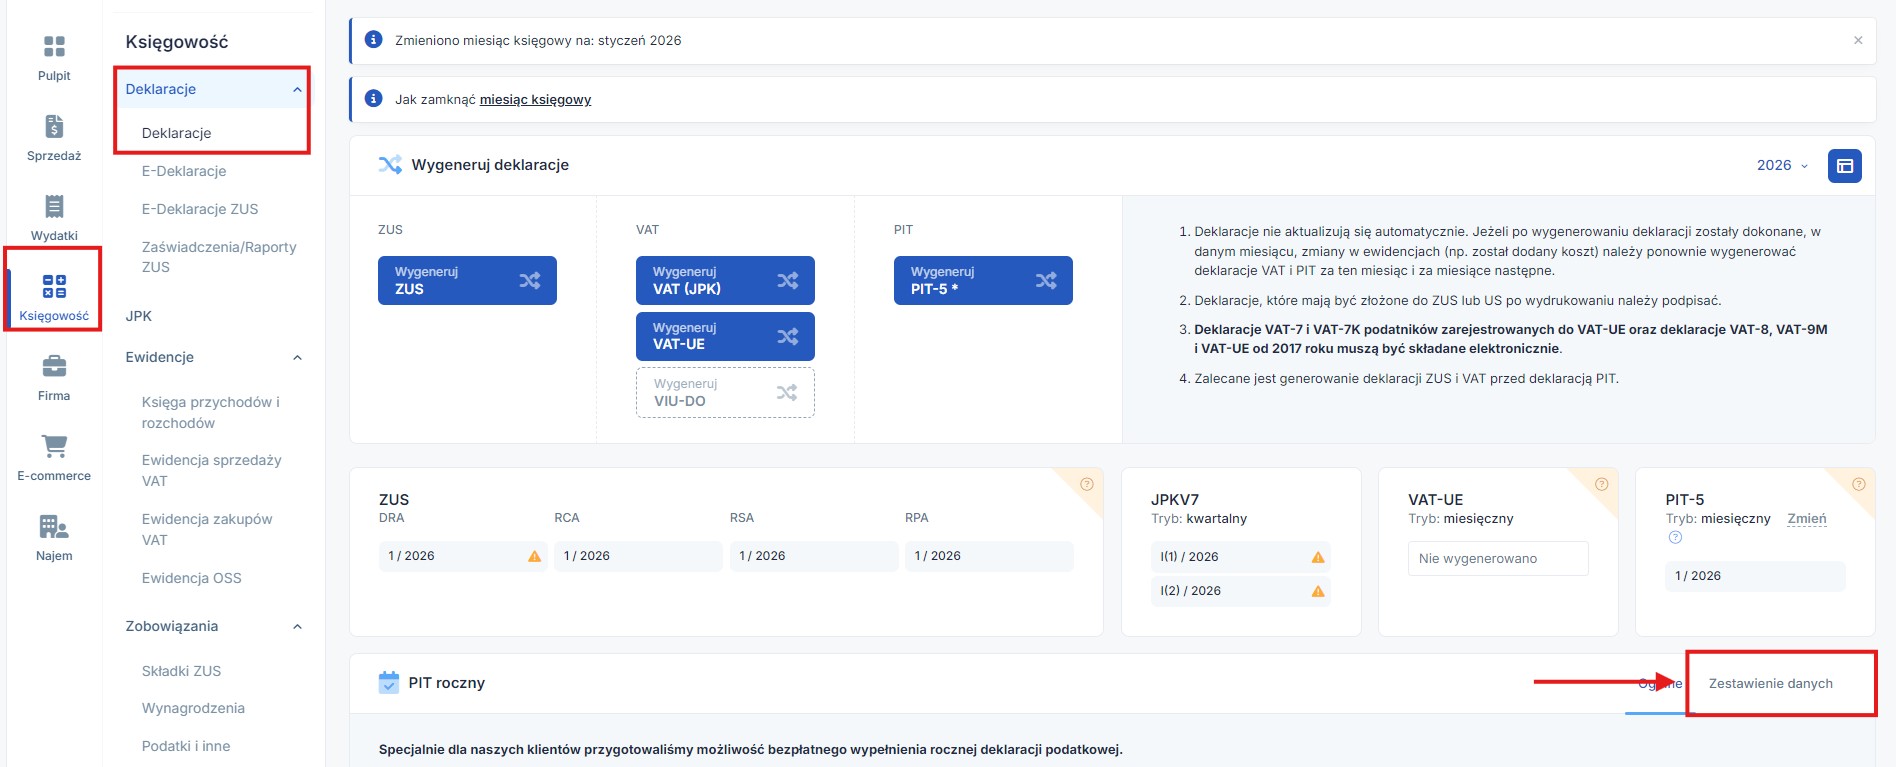Open E-commerce cart icon
The image size is (1896, 767).
click(x=54, y=447)
